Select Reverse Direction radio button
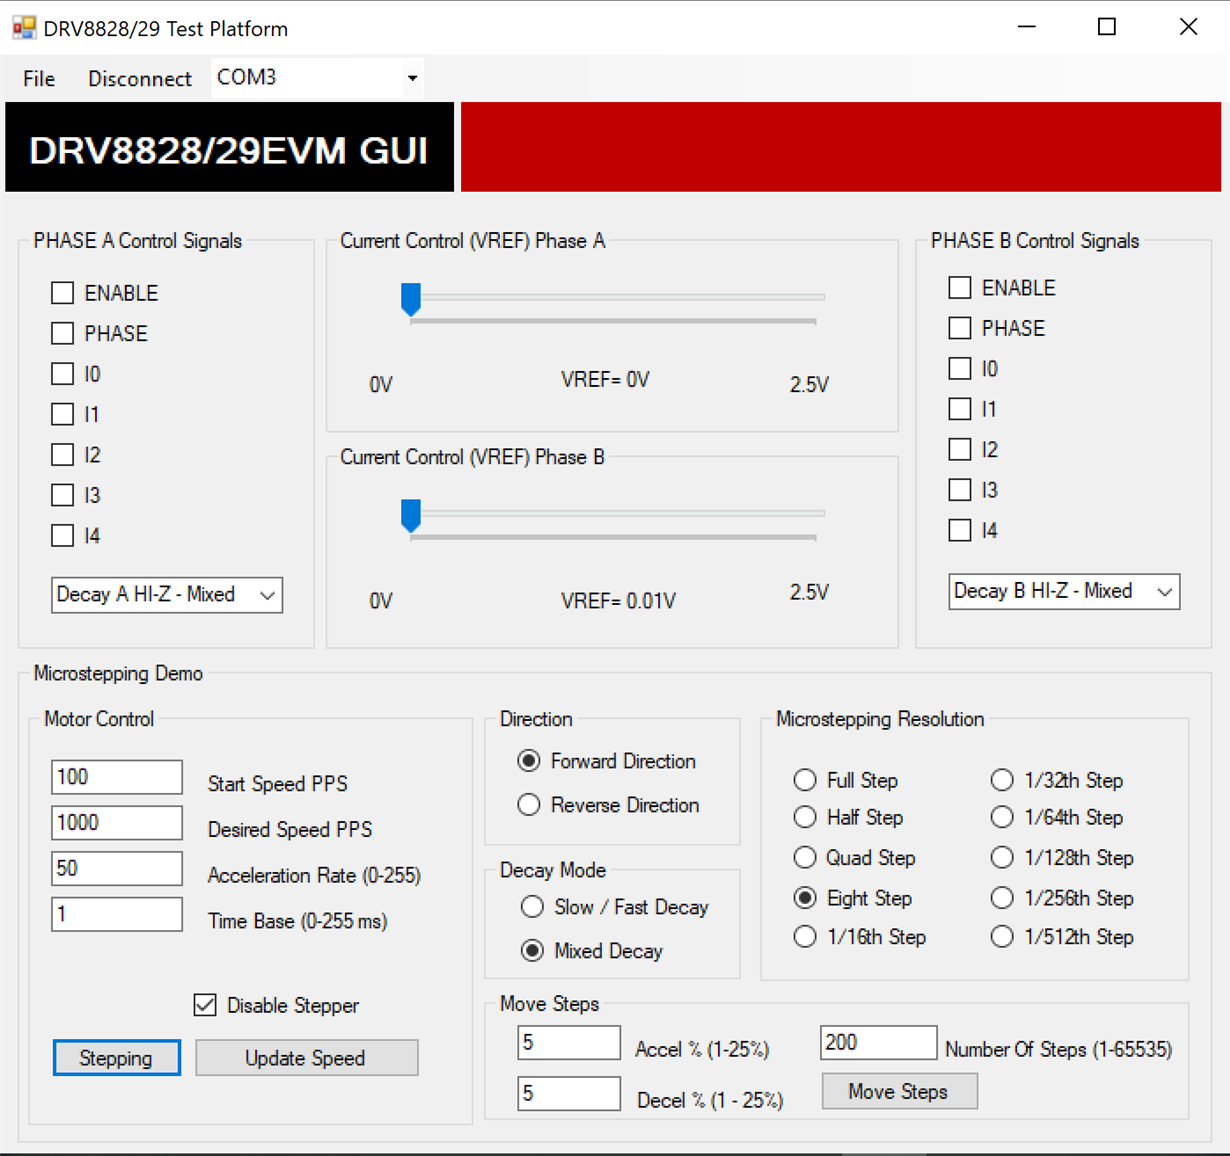This screenshot has width=1230, height=1156. [x=529, y=805]
